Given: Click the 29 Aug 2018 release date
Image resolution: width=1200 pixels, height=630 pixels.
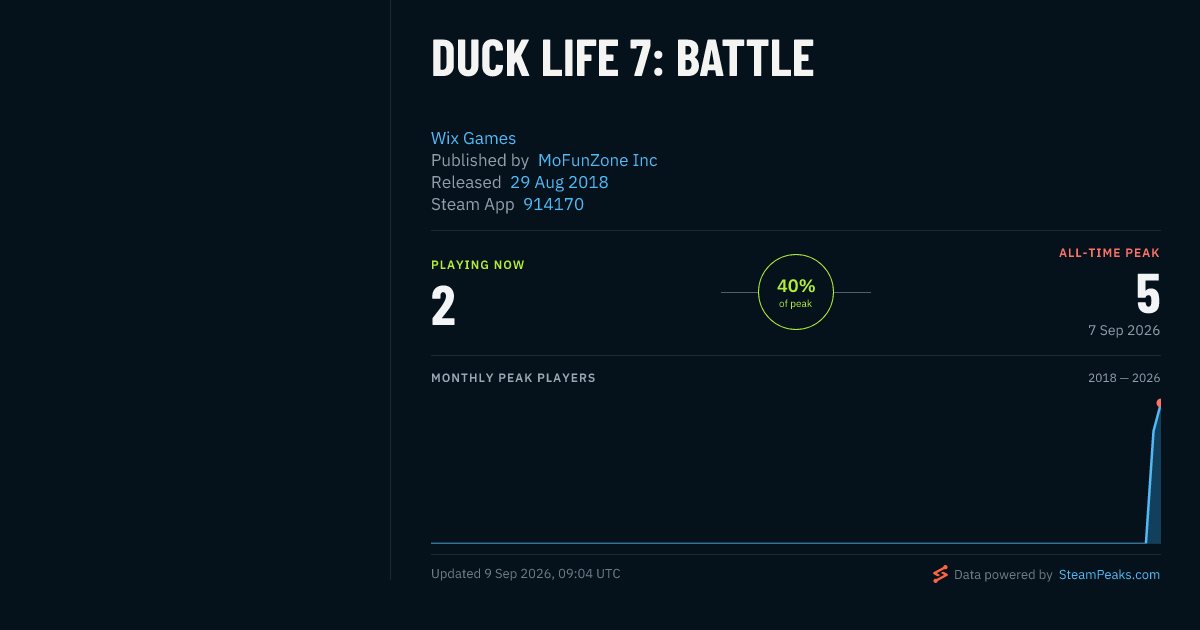Looking at the screenshot, I should 559,182.
